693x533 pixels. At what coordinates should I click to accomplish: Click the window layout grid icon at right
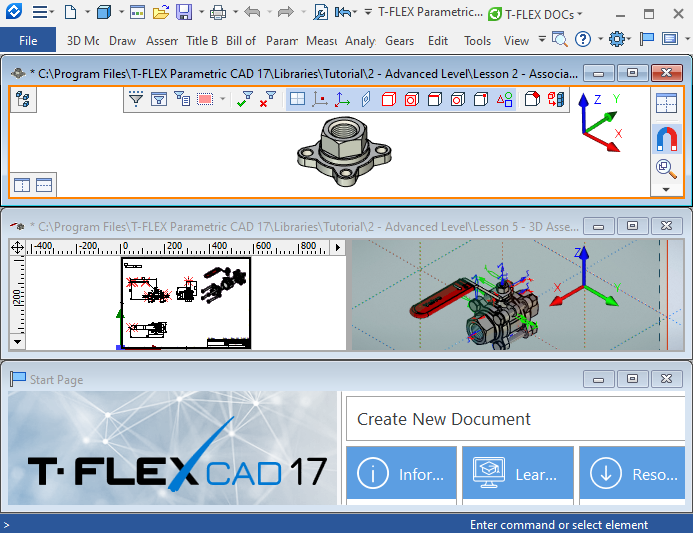tap(666, 103)
